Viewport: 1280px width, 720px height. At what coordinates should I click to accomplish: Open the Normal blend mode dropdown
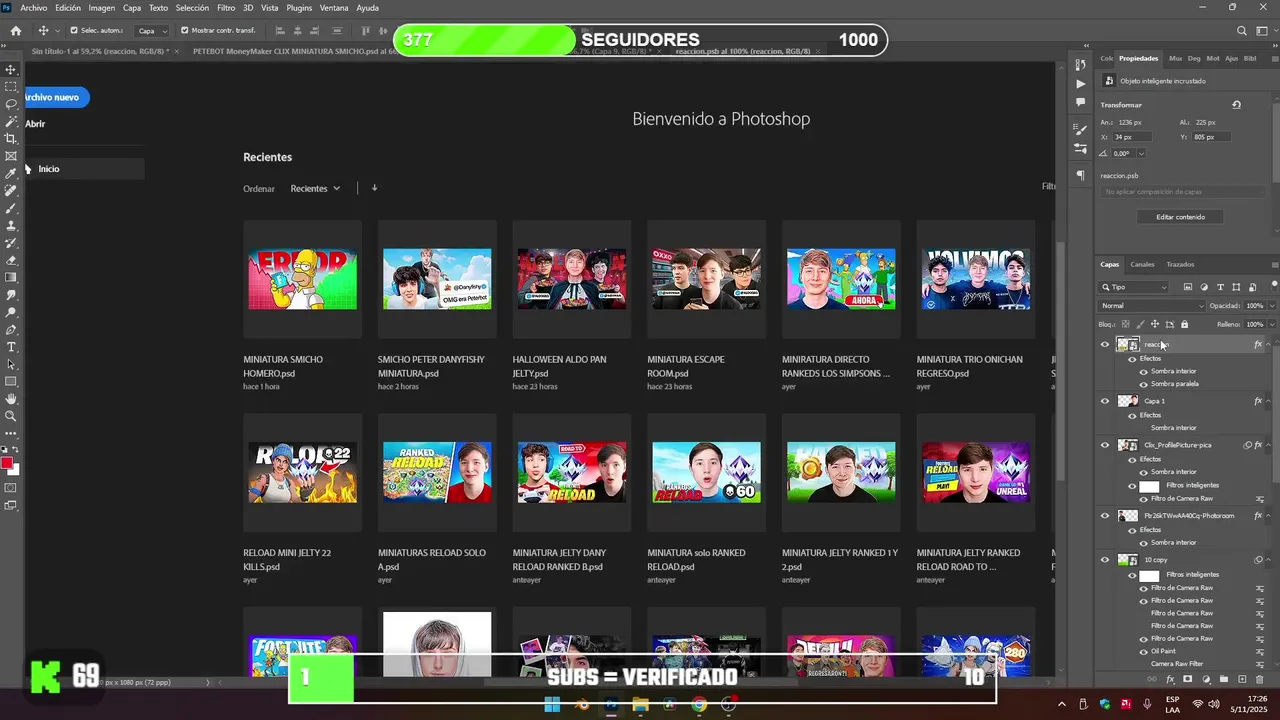point(1152,306)
